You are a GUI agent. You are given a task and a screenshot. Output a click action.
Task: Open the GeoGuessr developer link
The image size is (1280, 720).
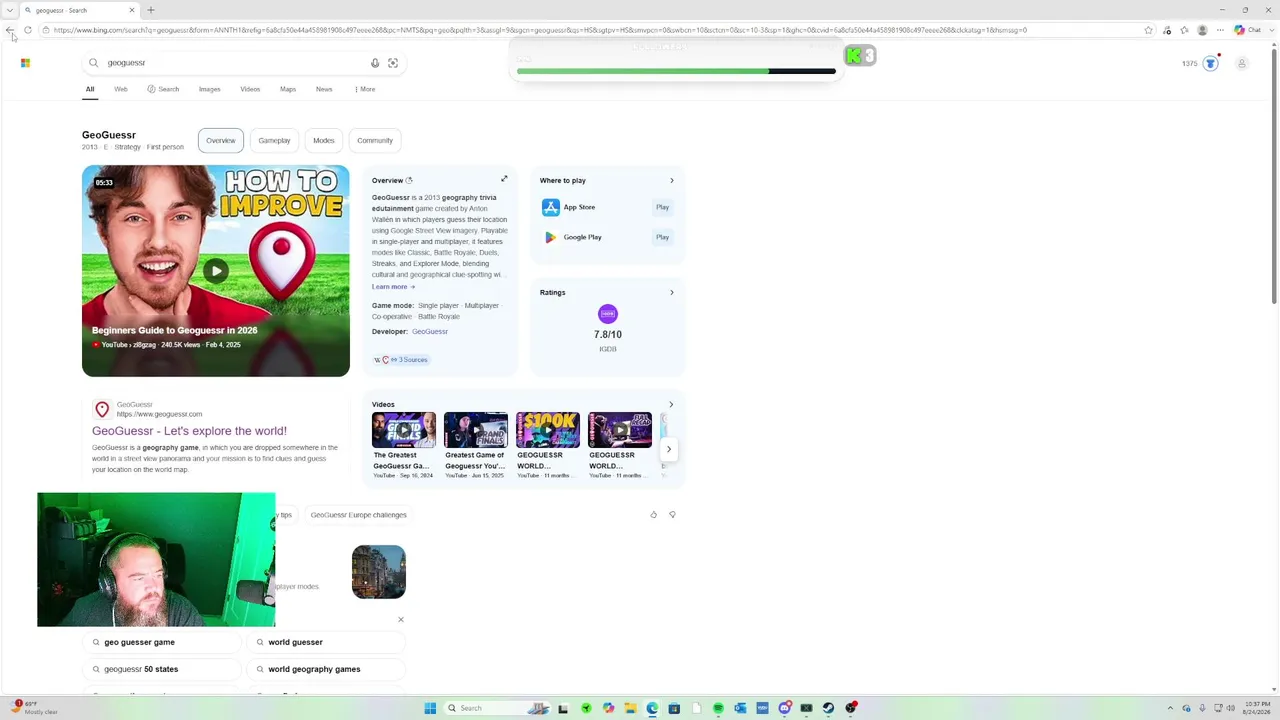[430, 331]
